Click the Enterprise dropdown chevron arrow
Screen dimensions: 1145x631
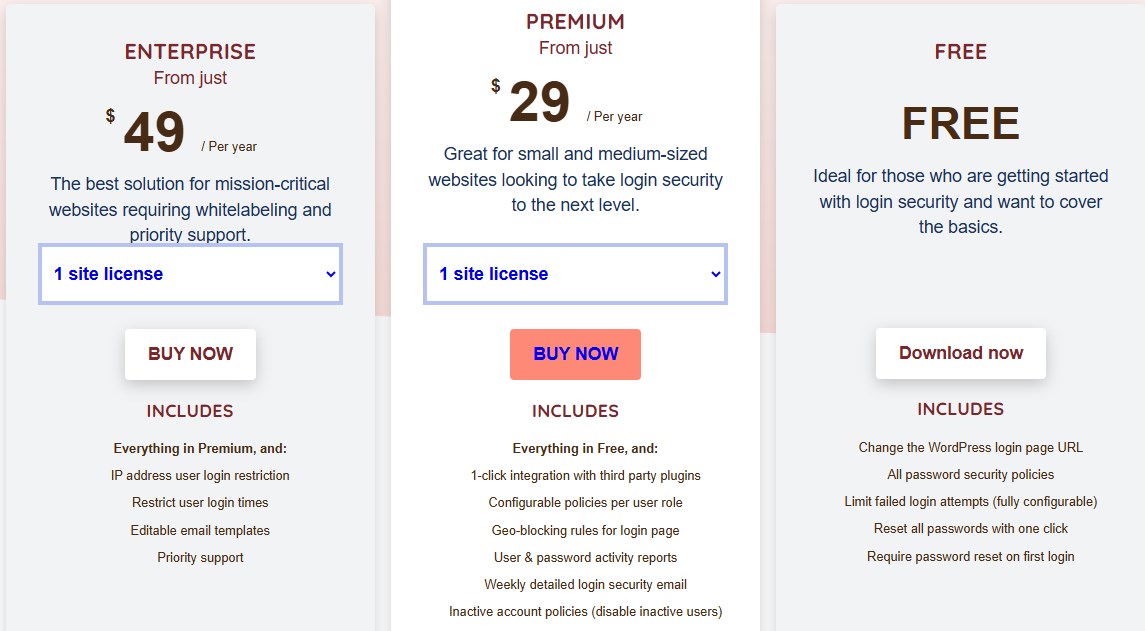tap(331, 274)
